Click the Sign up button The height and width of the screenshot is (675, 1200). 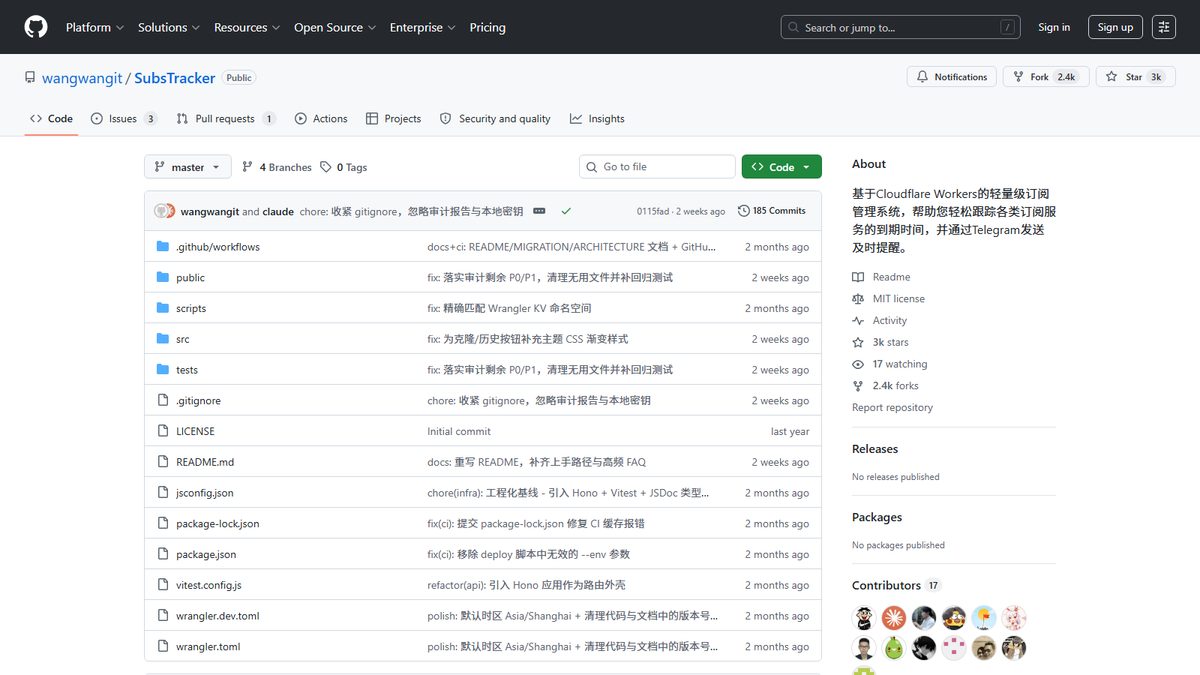(1115, 27)
